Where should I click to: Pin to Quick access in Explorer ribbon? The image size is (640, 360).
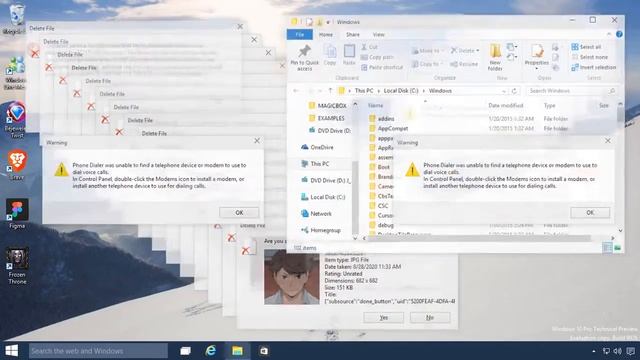[x=304, y=58]
